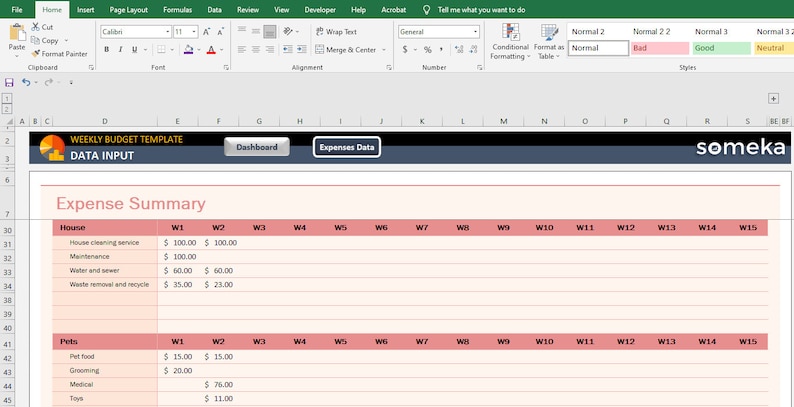Click Increase Indent icon

(302, 50)
